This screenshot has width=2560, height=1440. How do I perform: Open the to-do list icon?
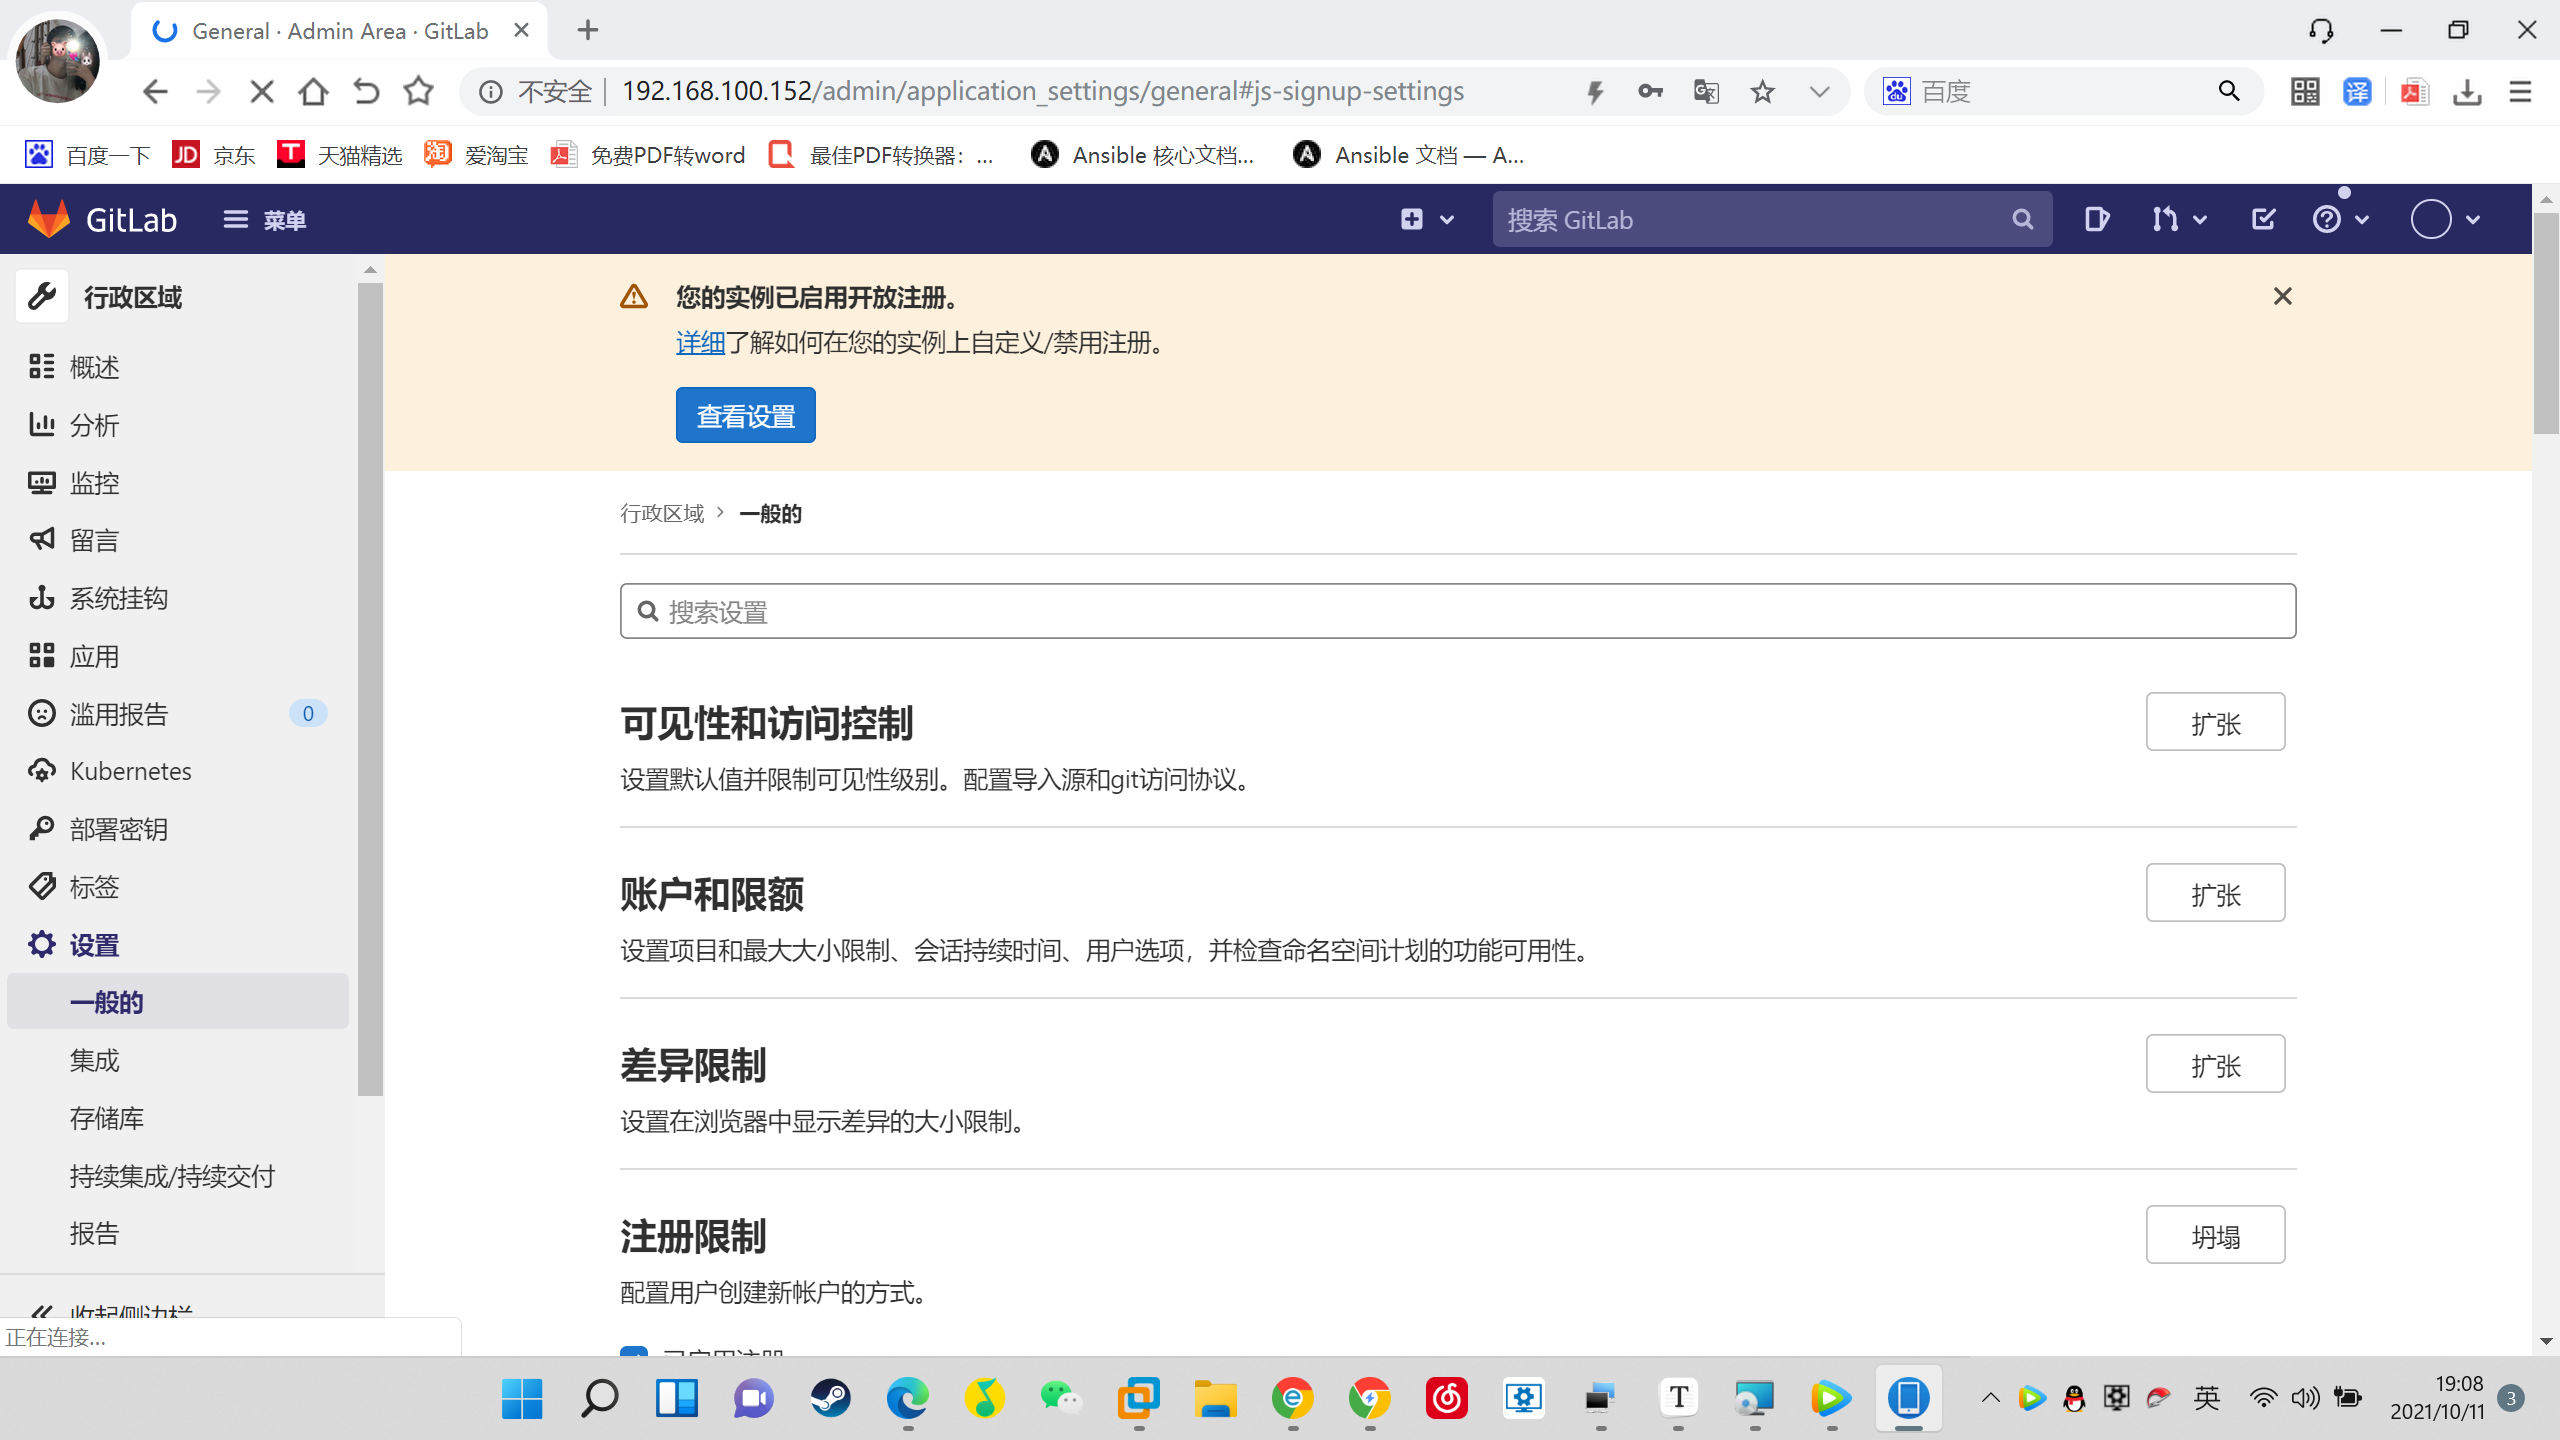(2263, 219)
